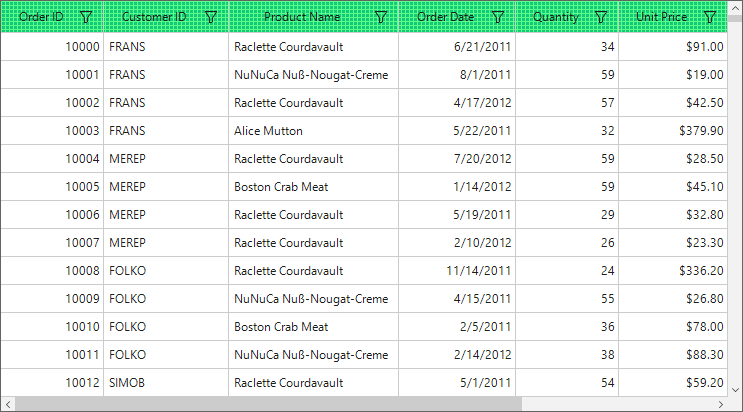Viewport: 743px width, 412px height.
Task: Select the order date 2/5/2011 cell
Action: pyautogui.click(x=457, y=326)
